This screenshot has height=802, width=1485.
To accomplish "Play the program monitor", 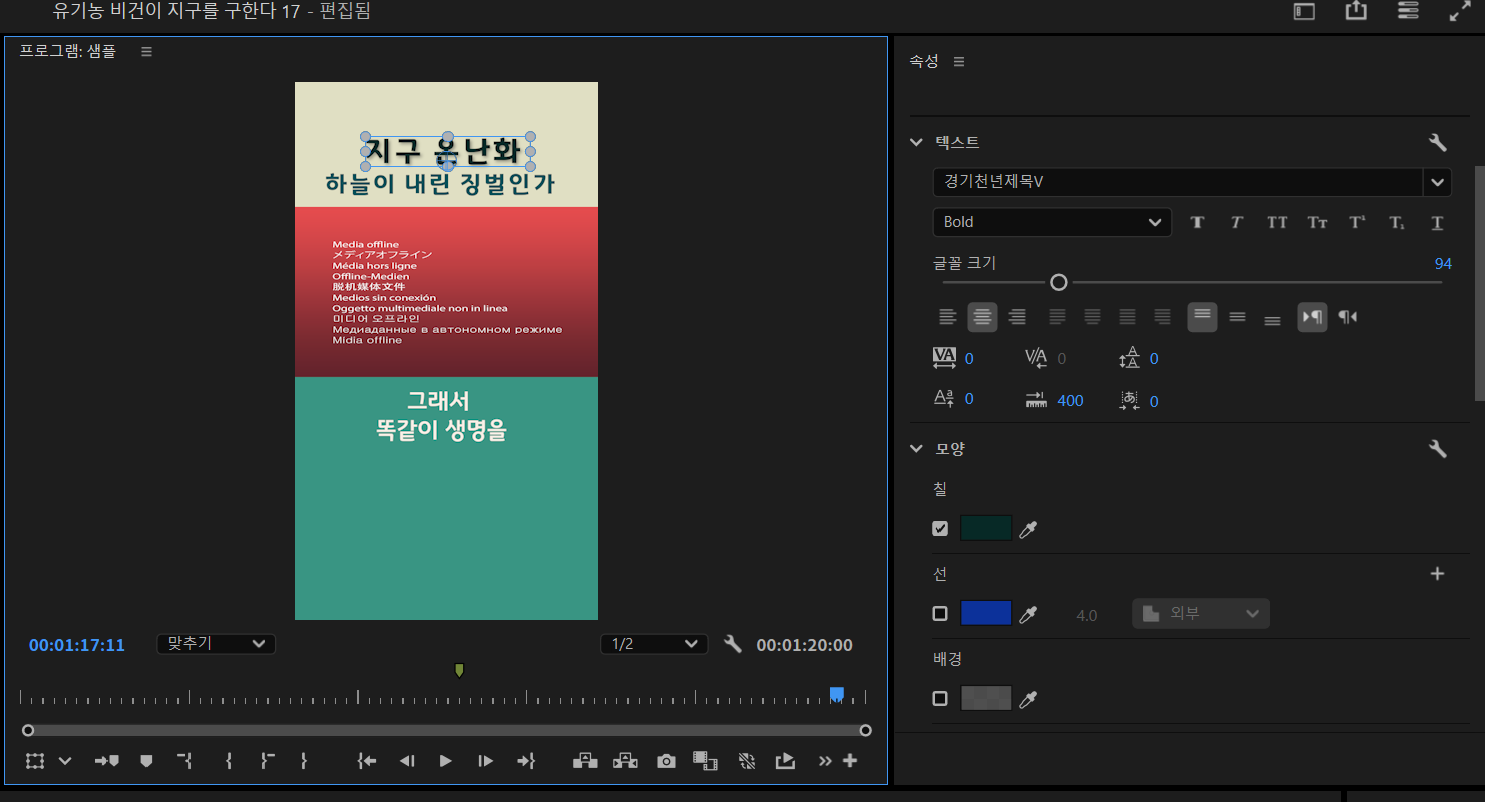I will (x=446, y=761).
